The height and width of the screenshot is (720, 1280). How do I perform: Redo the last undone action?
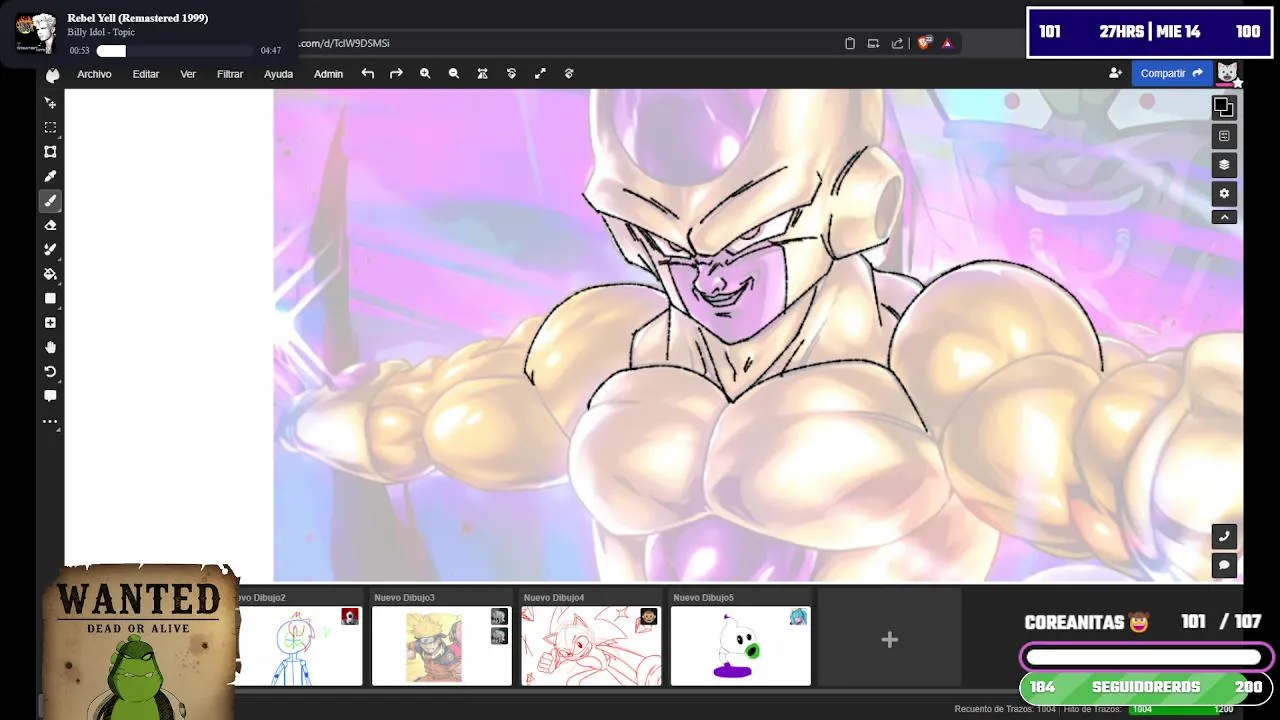tap(396, 74)
